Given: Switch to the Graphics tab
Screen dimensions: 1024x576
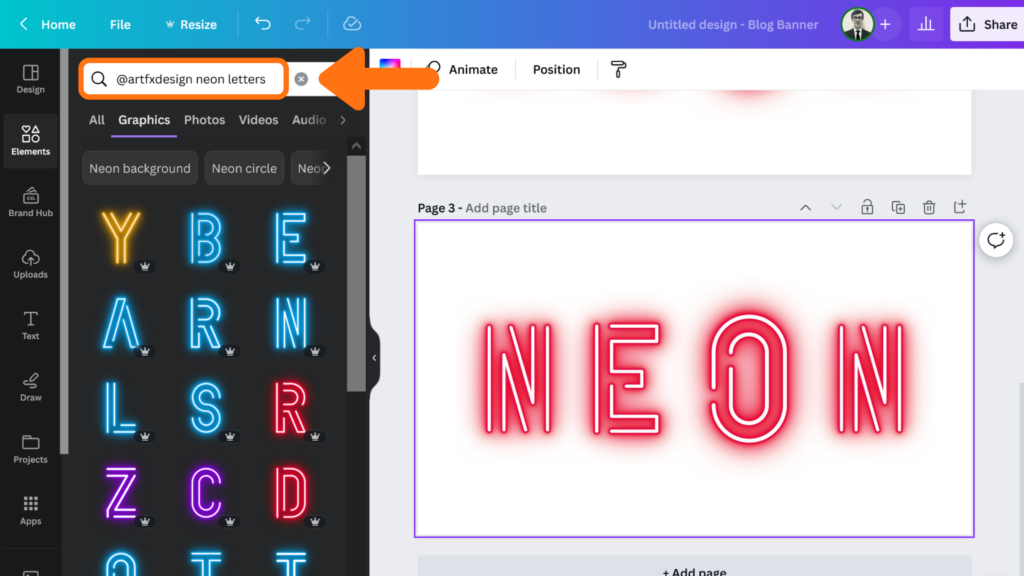Looking at the screenshot, I should coord(144,120).
